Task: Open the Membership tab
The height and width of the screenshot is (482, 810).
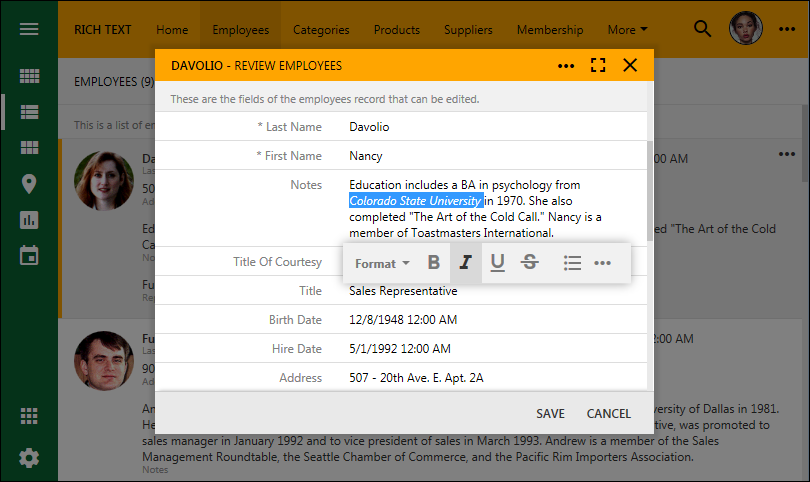Action: [x=550, y=29]
